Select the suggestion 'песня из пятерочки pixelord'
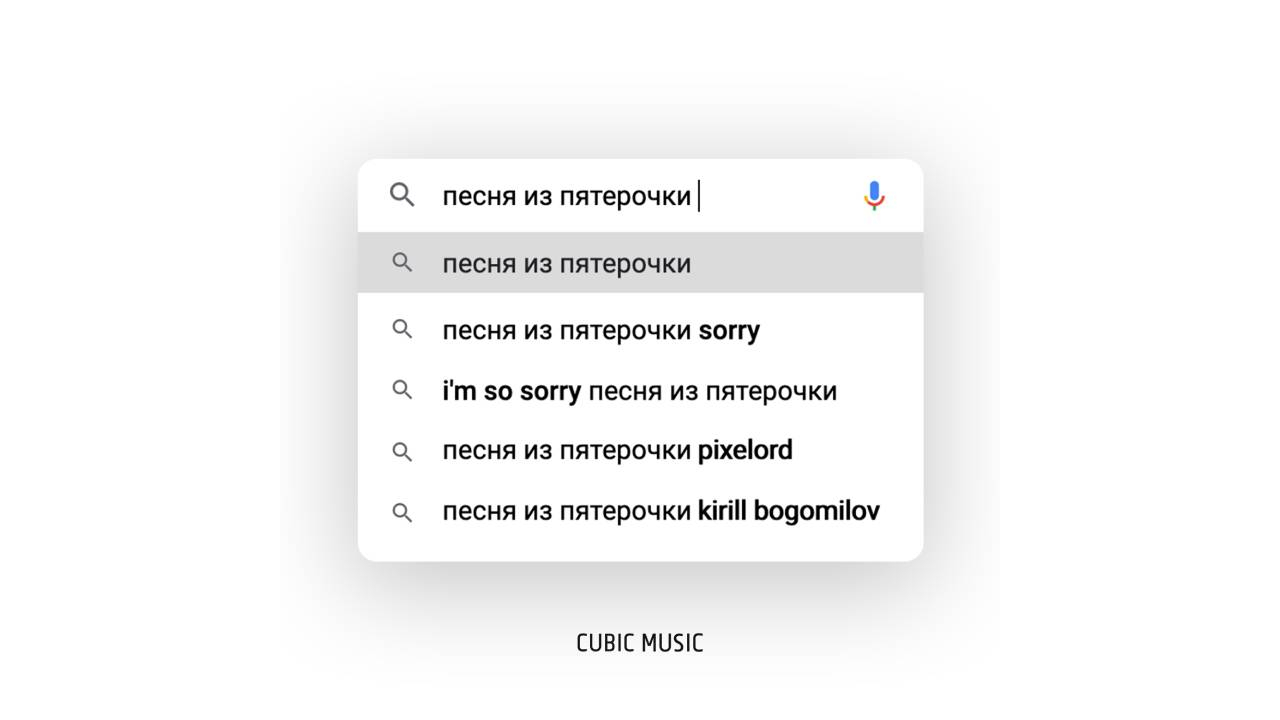Viewport: 1280px width, 720px height. (x=617, y=451)
